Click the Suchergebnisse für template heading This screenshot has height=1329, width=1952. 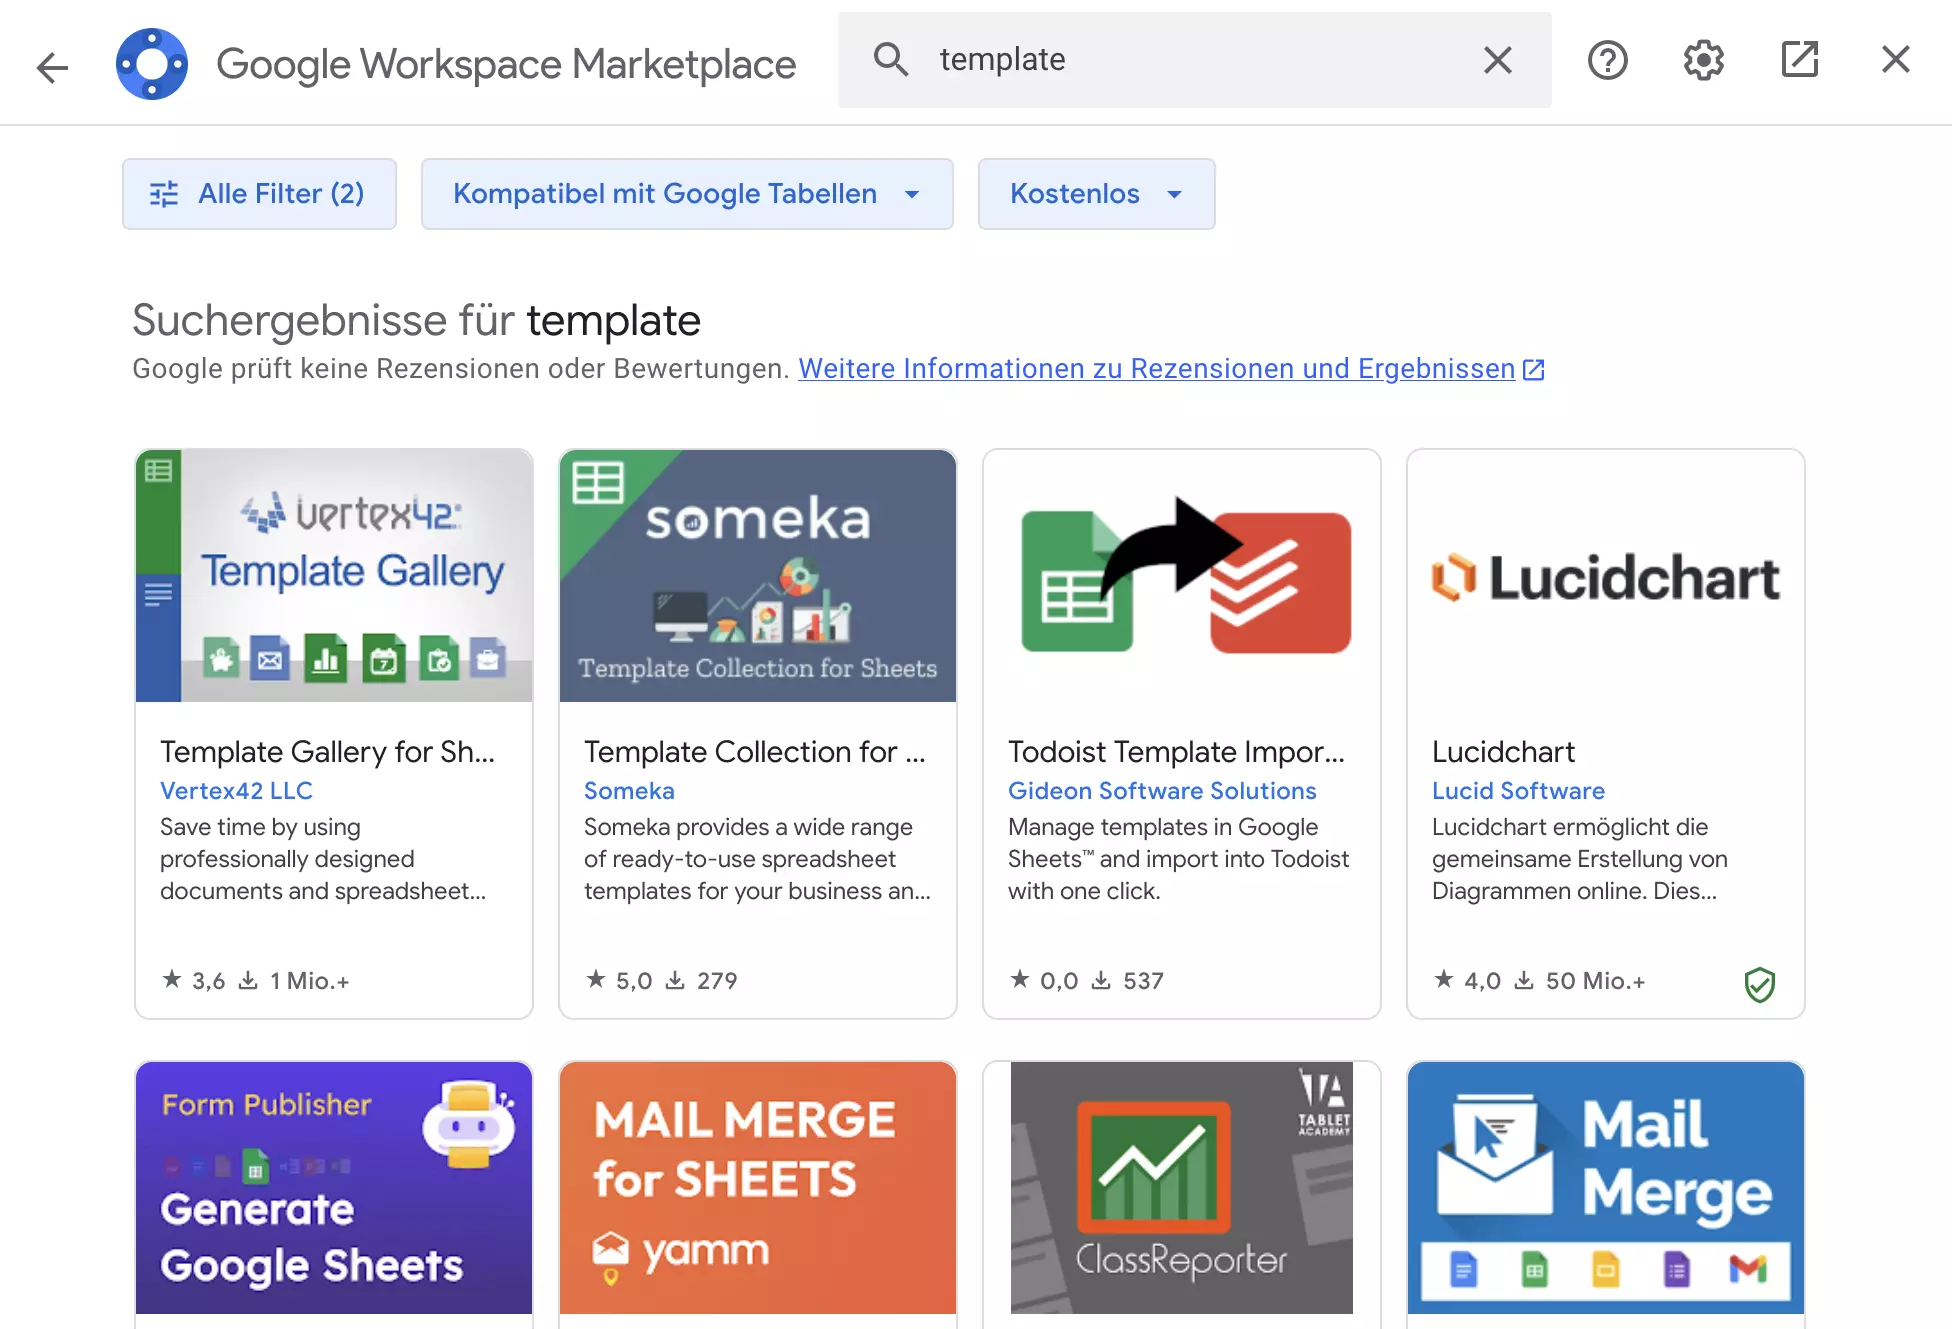tap(417, 321)
